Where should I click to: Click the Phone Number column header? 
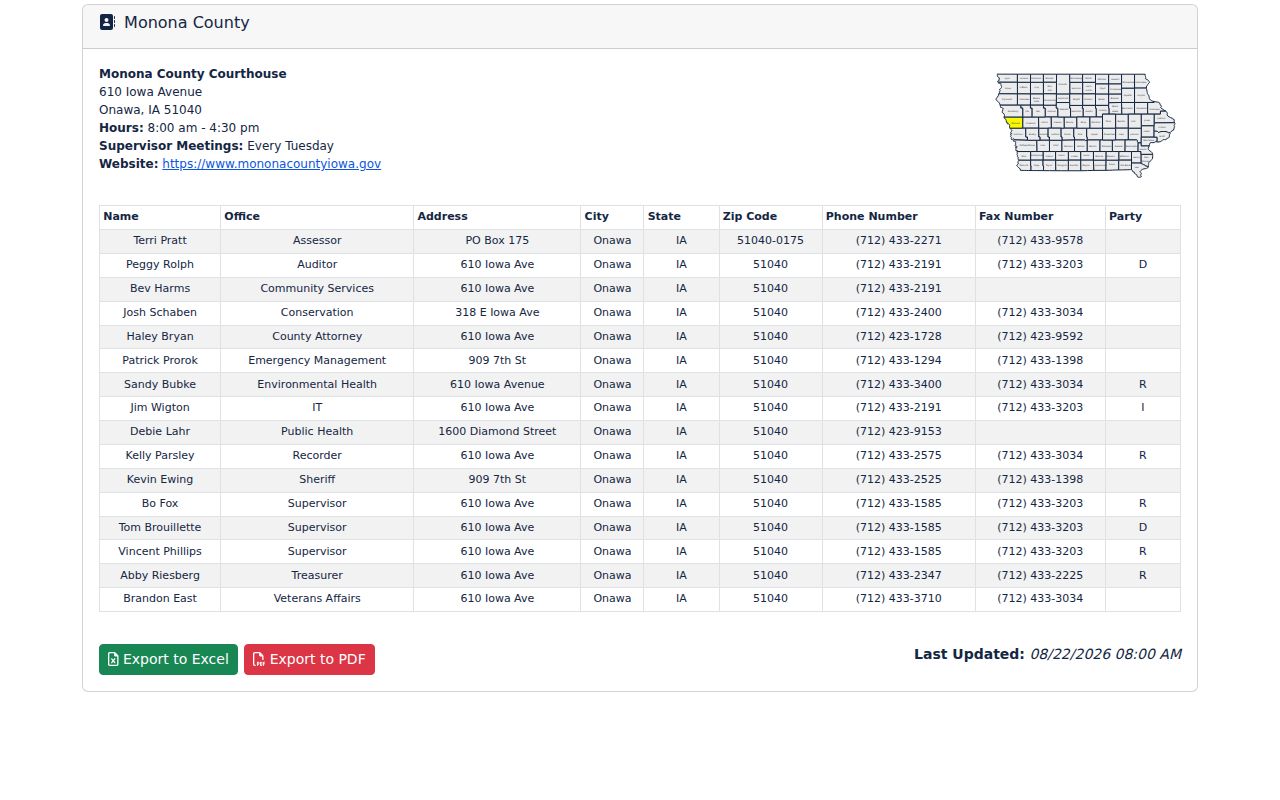(899, 217)
